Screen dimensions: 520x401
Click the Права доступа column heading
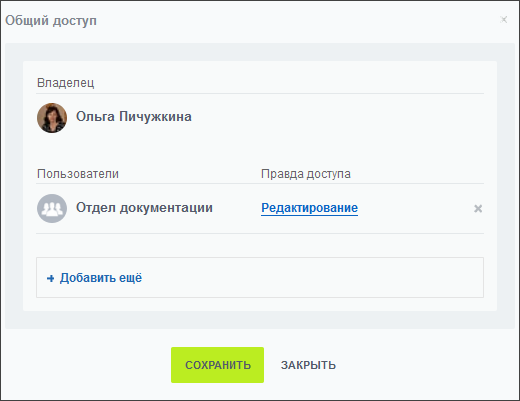pos(306,174)
